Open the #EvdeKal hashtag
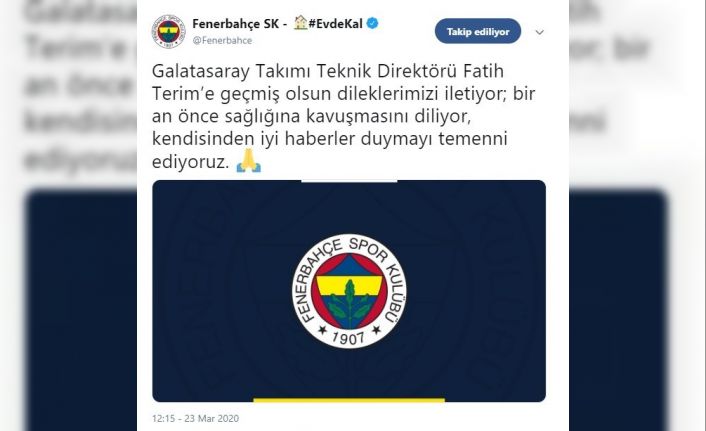This screenshot has height=431, width=706. (335, 23)
